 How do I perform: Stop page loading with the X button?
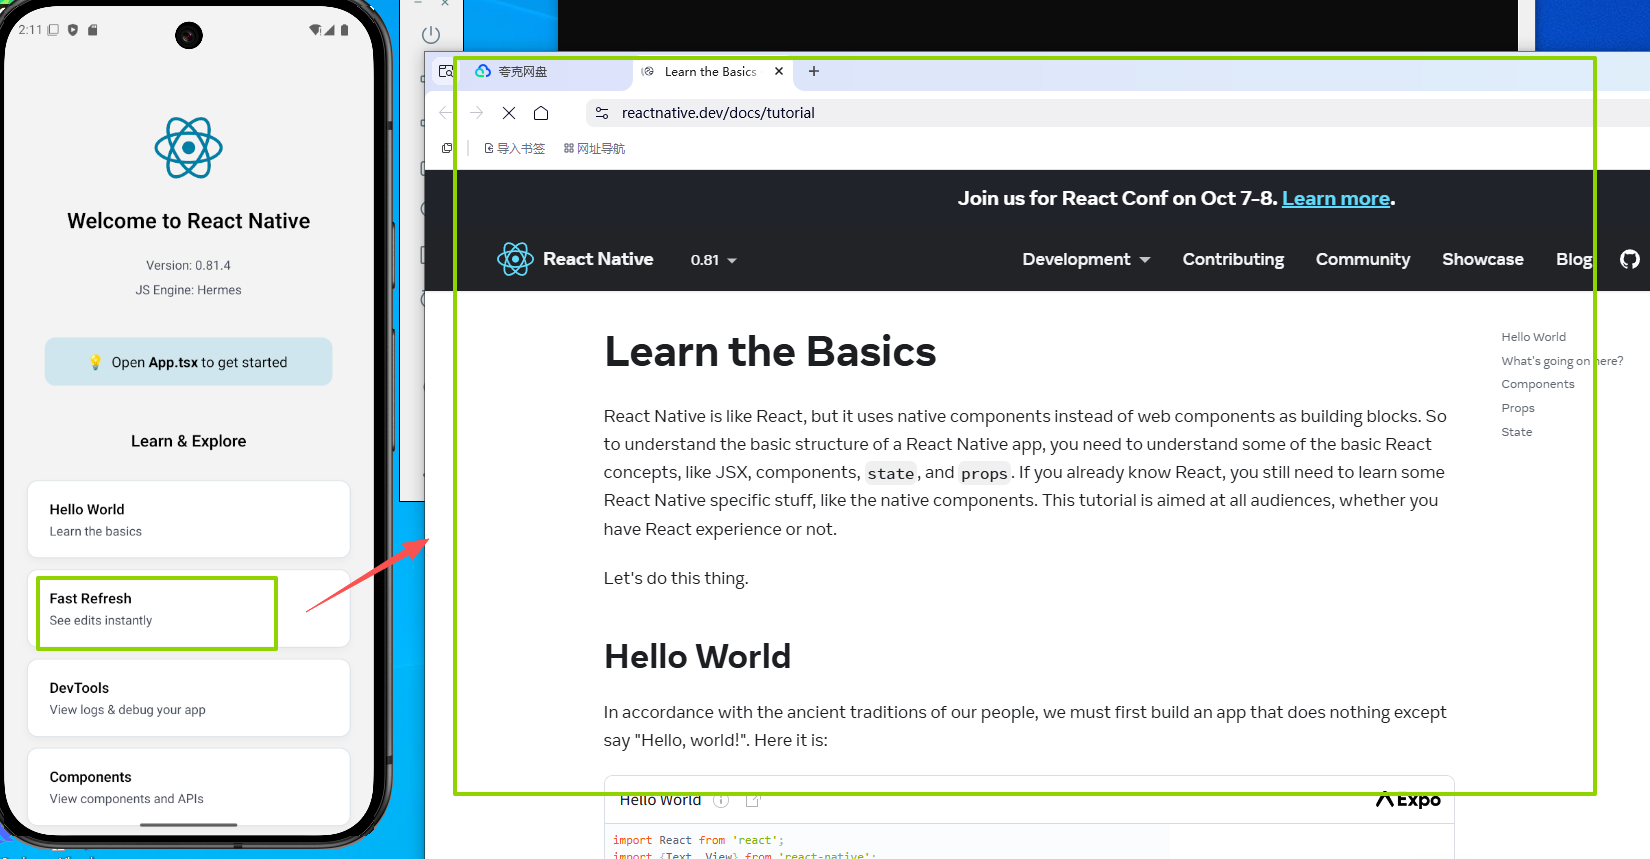[x=509, y=113]
